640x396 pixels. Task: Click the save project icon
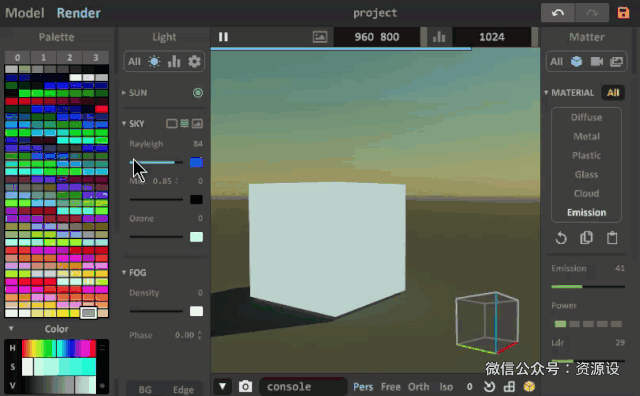click(623, 13)
